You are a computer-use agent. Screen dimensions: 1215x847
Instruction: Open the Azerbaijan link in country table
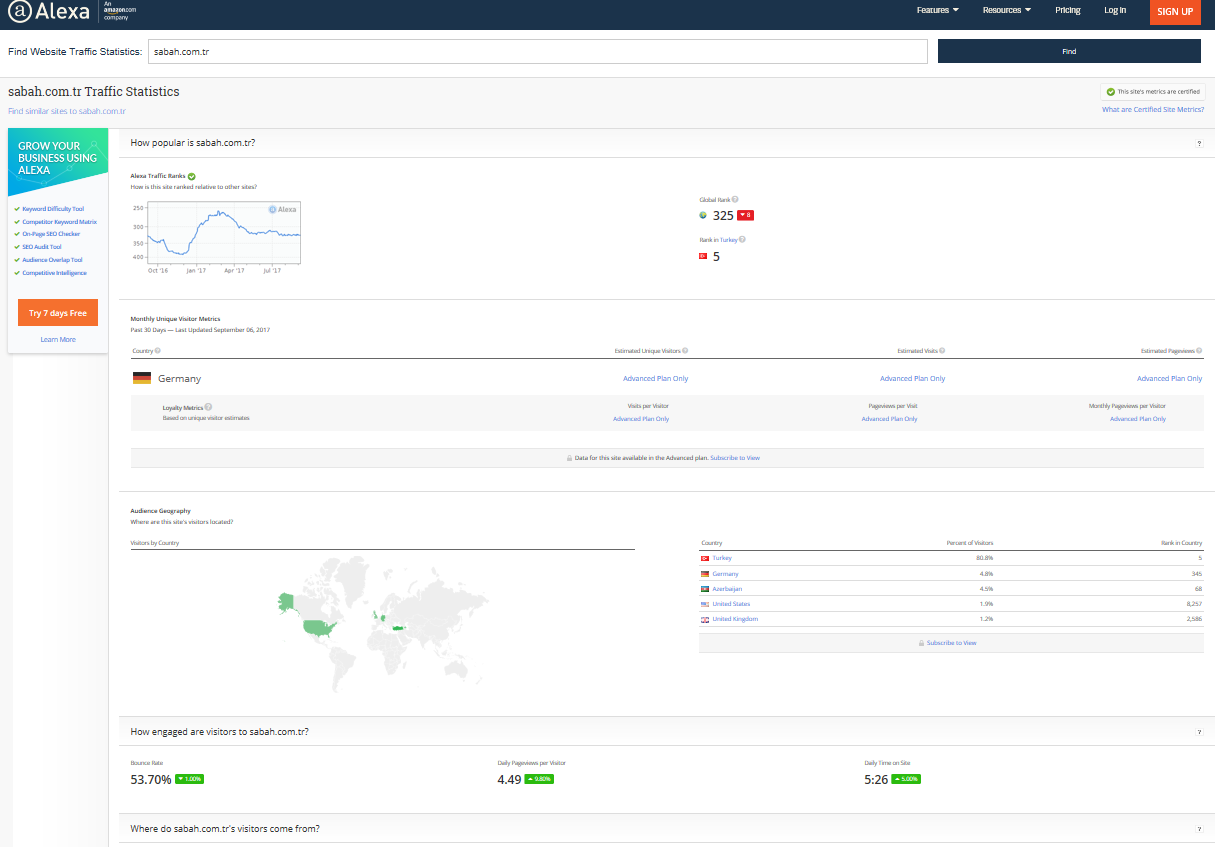pos(727,589)
